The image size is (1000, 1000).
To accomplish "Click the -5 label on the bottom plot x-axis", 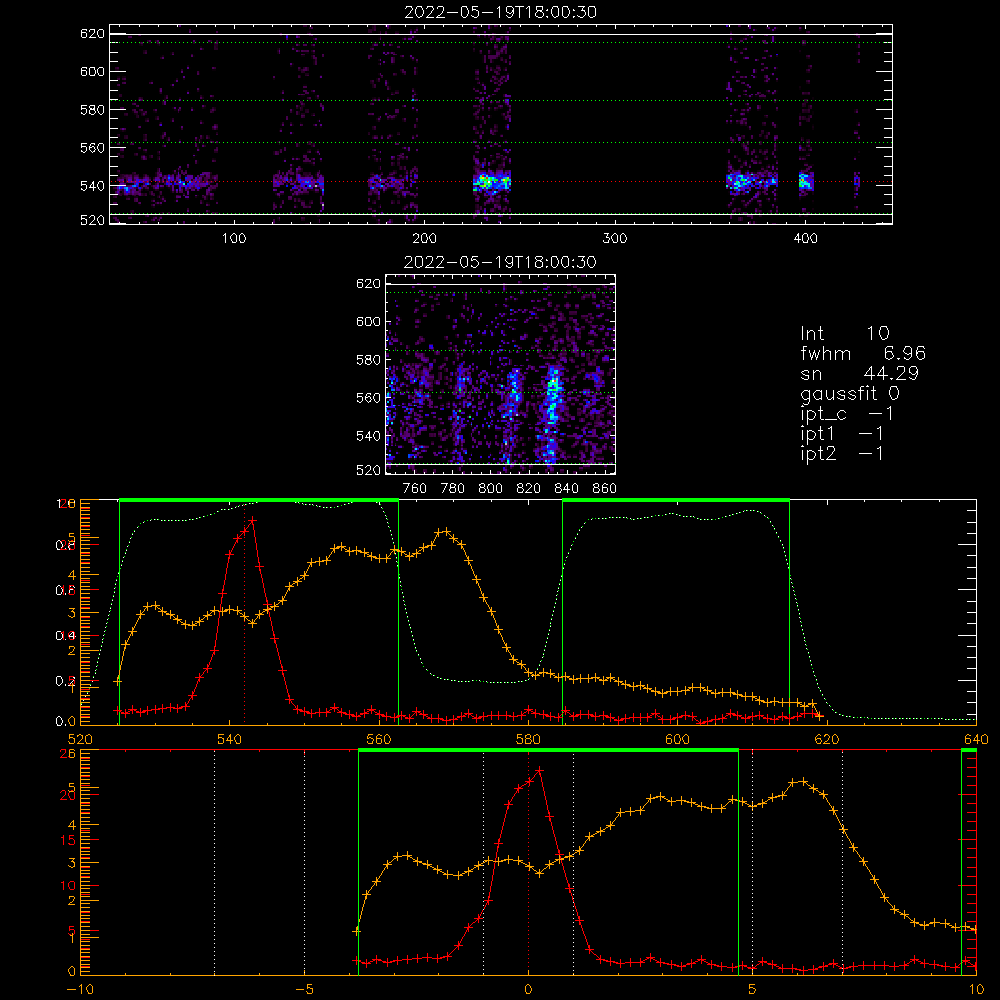I will click(x=305, y=990).
